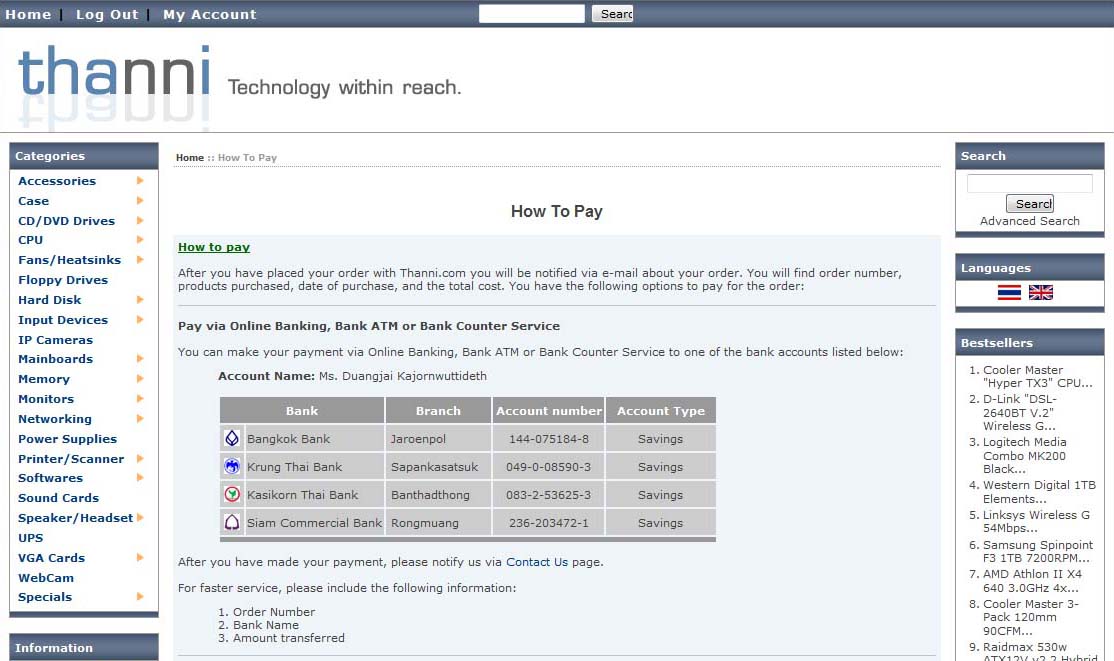Screen dimensions: 1114x661
Task: Switch language with the Thai flag icon
Action: coord(1009,292)
